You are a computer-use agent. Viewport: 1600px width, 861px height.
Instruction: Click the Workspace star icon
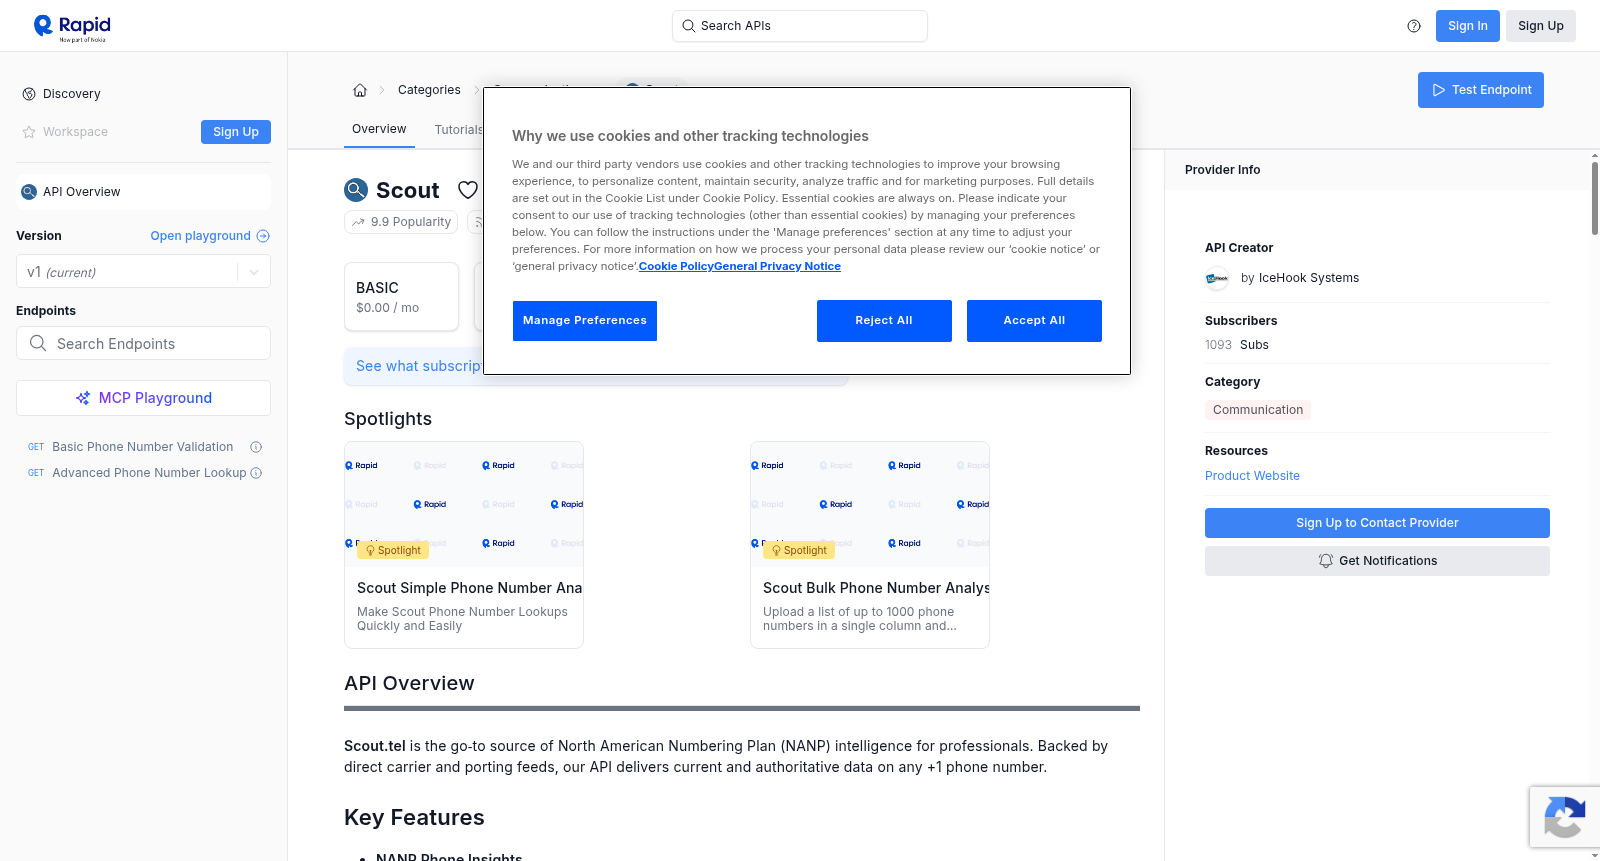coord(29,132)
